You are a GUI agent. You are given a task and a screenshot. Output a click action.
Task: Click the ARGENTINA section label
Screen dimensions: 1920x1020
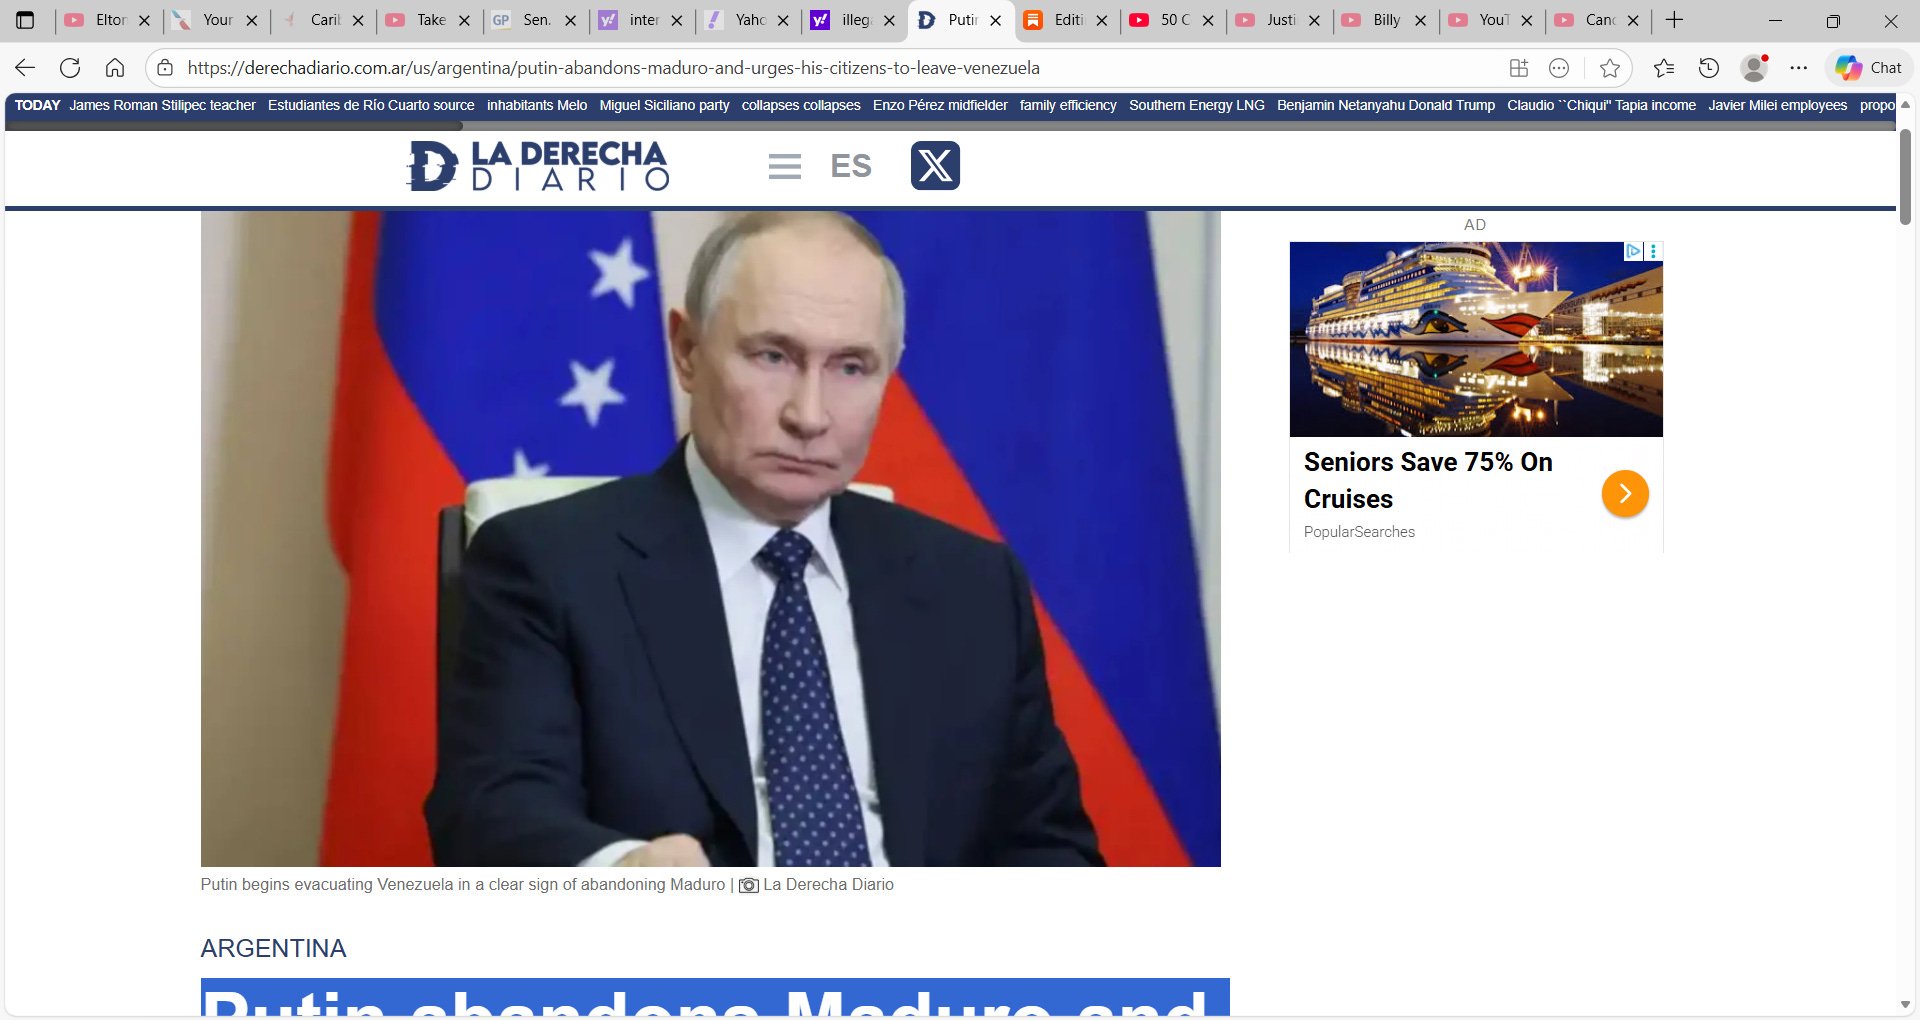[x=273, y=948]
